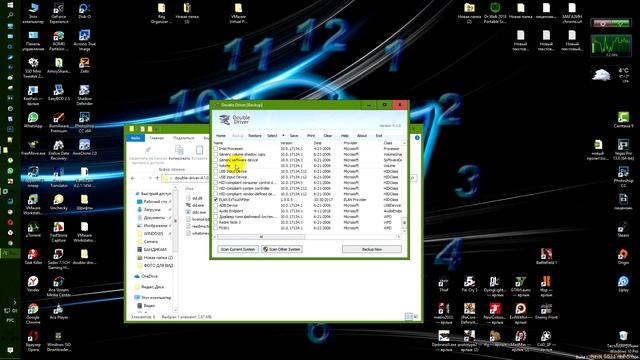Check the Volume driver checkbox
This screenshot has width=640, height=360.
216,166
